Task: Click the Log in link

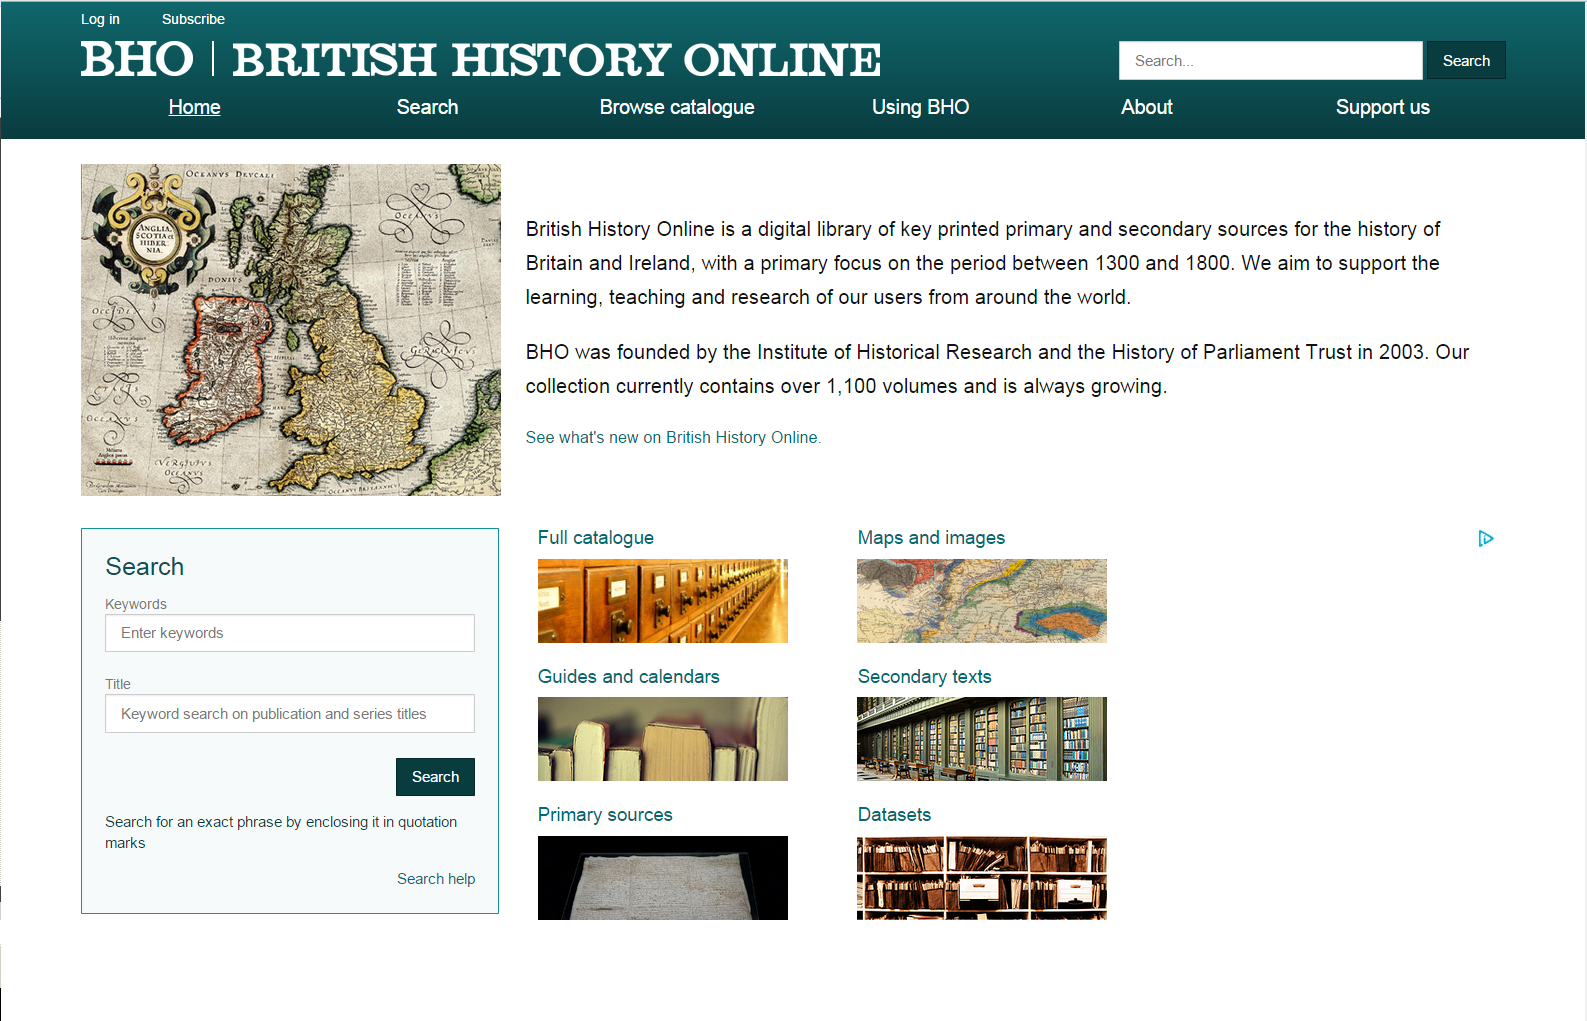Action: click(100, 19)
